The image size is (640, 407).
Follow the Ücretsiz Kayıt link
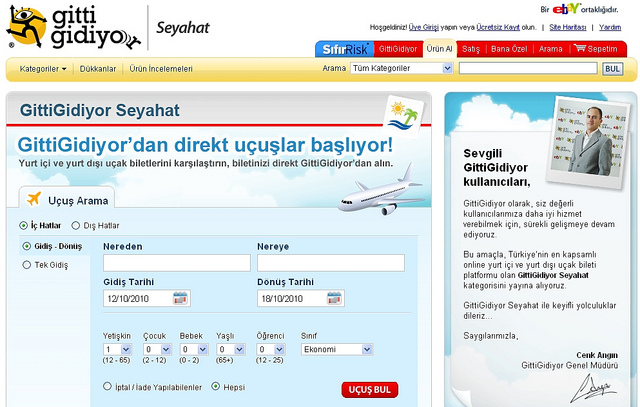coord(498,27)
